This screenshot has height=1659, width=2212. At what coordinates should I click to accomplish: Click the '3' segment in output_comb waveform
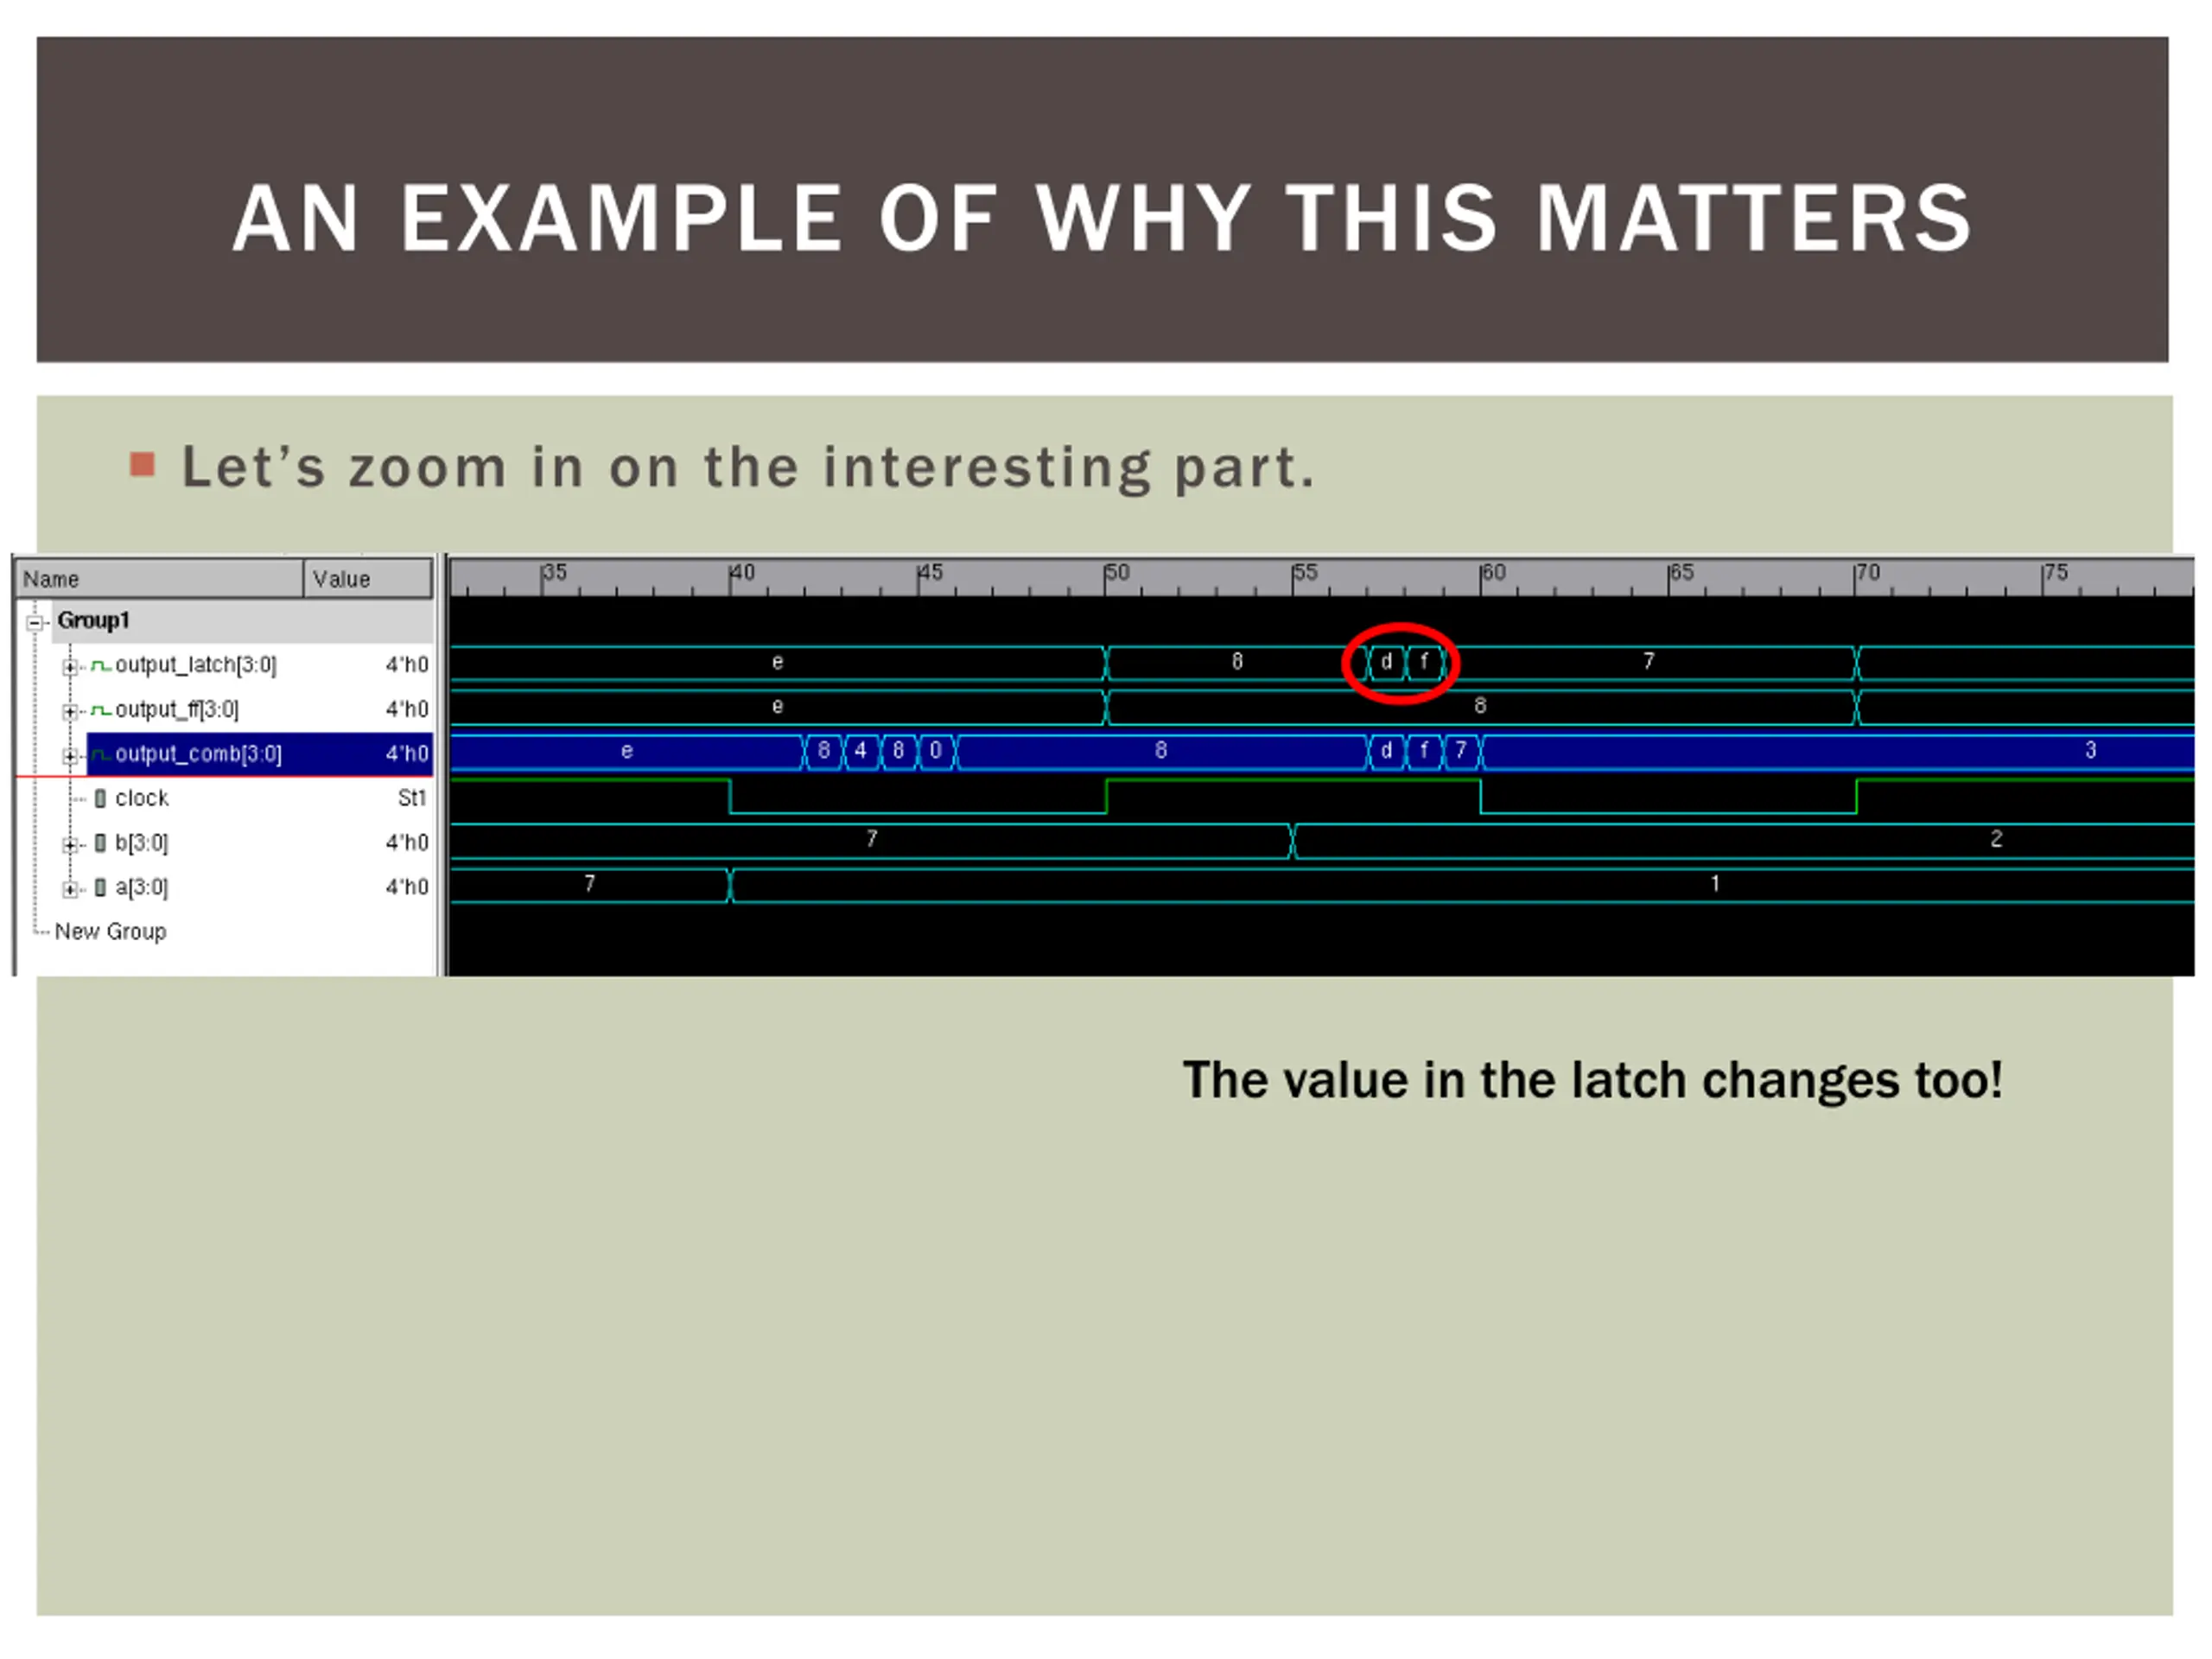1838,752
